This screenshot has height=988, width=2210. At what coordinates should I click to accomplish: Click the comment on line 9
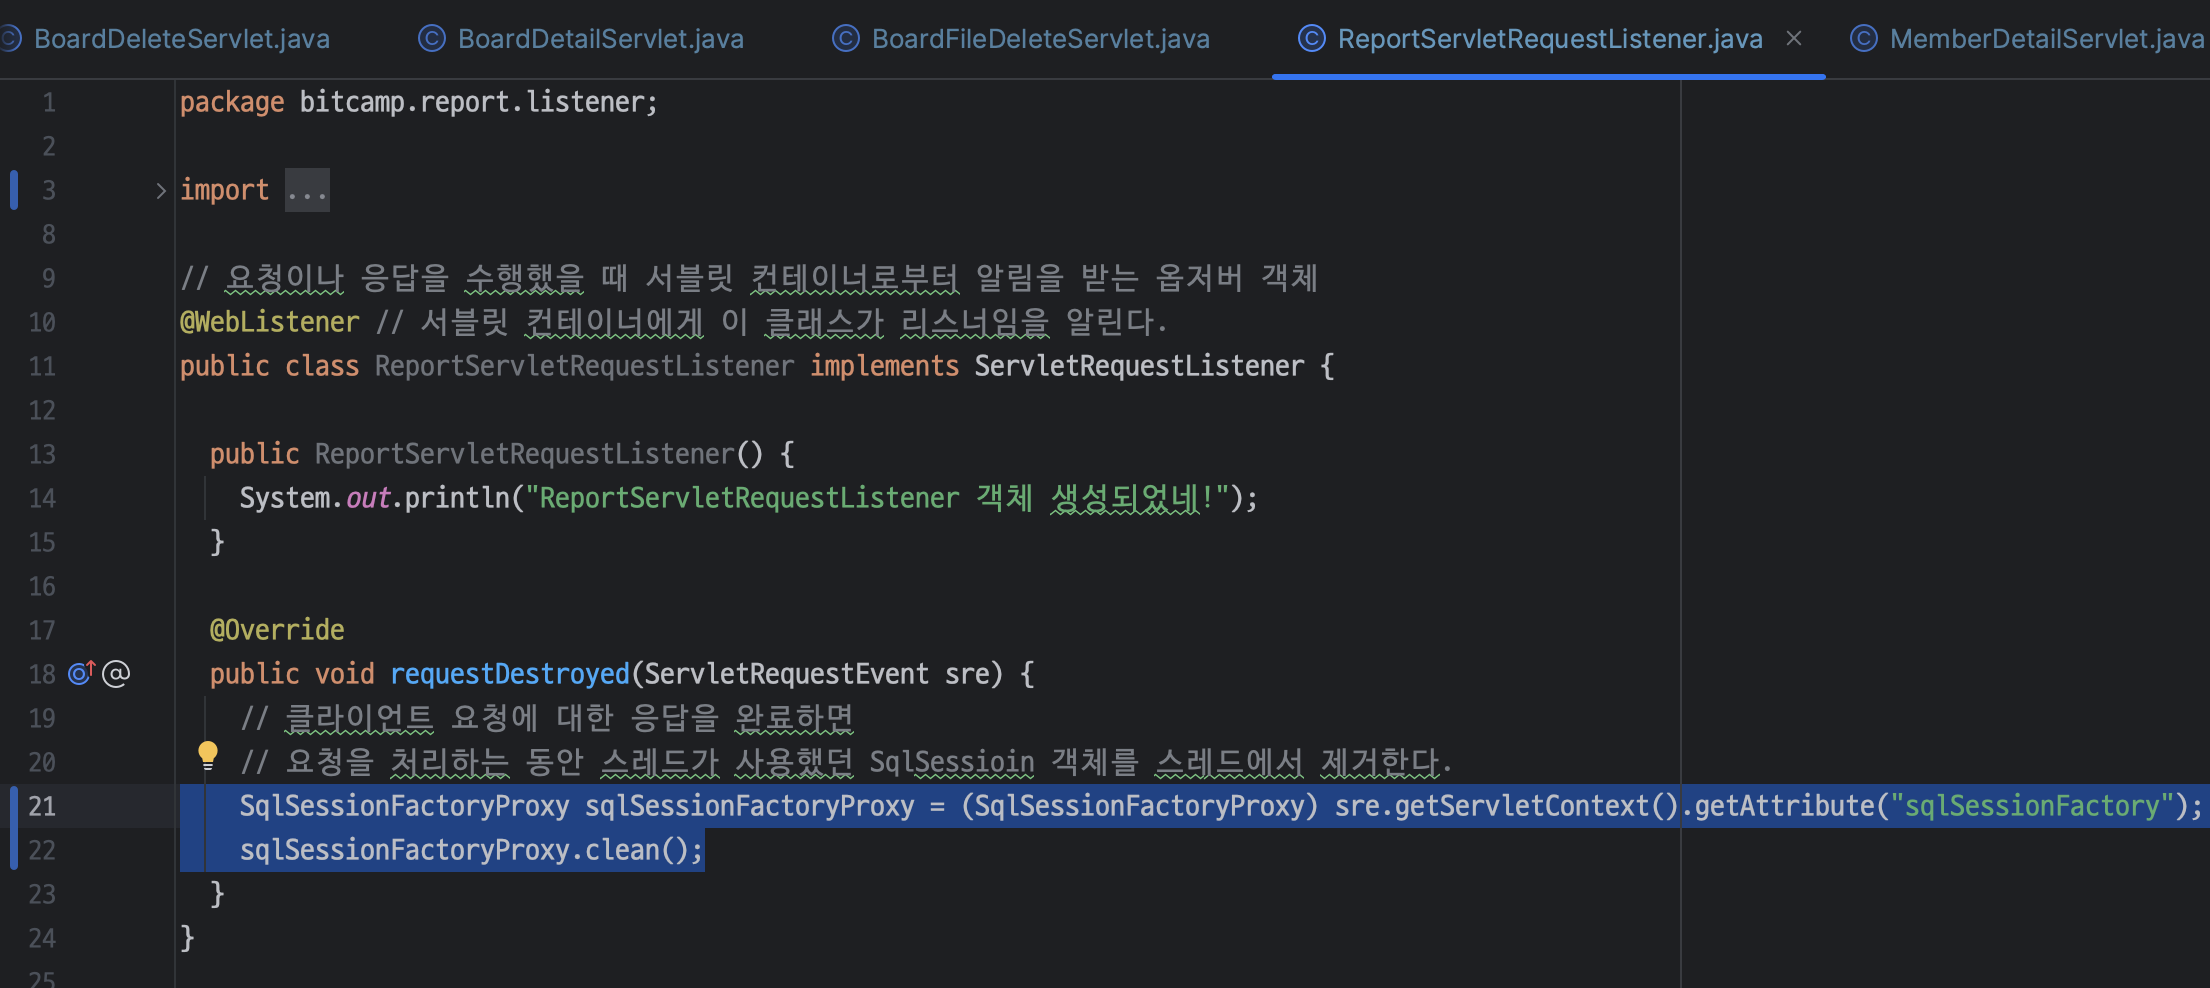[749, 278]
